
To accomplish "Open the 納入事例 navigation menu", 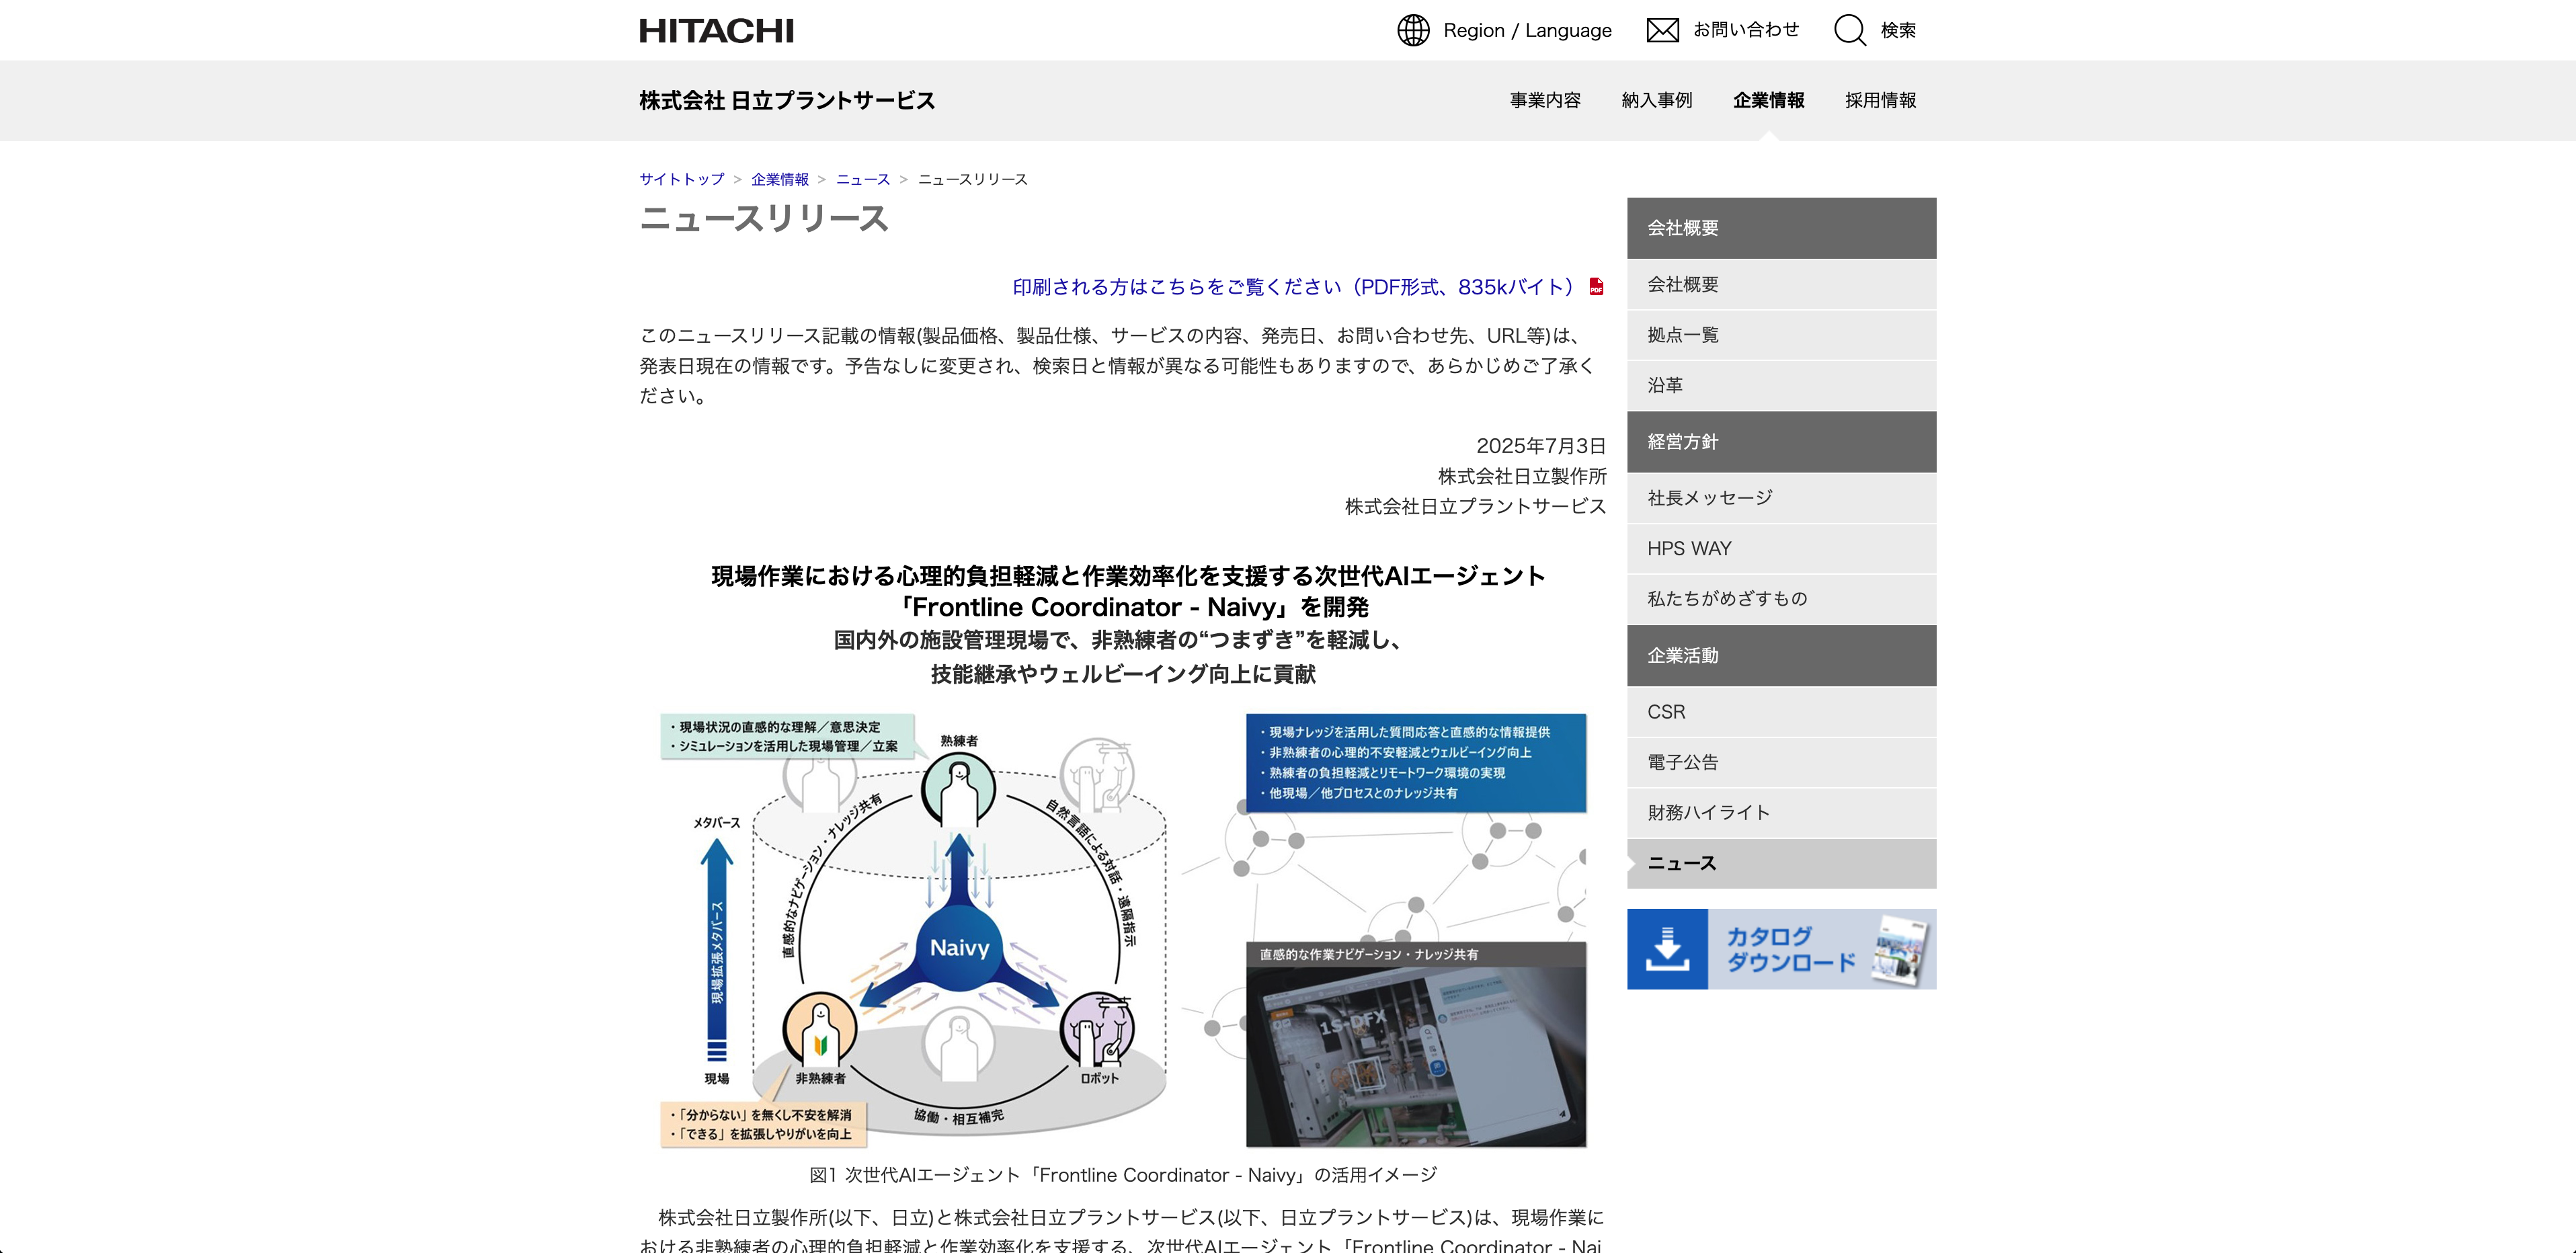I will tap(1656, 100).
